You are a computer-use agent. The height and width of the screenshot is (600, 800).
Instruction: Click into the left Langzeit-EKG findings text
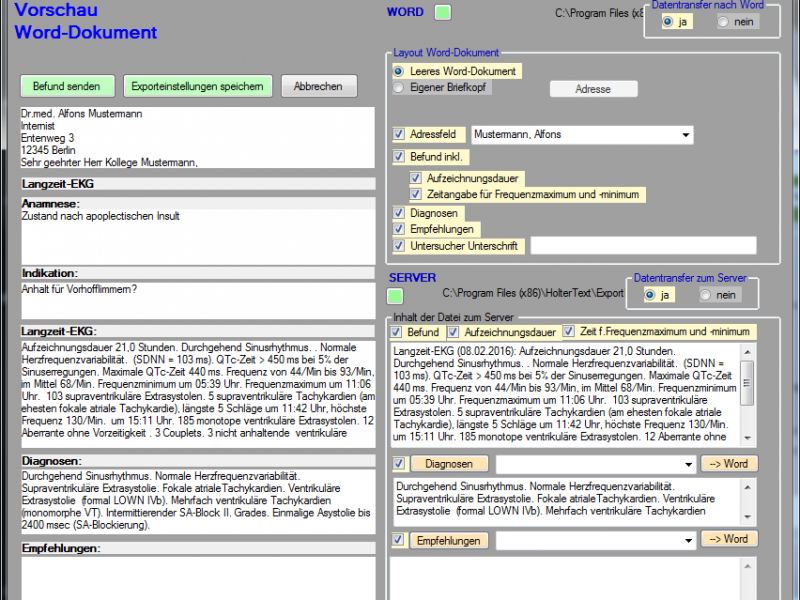click(x=197, y=394)
